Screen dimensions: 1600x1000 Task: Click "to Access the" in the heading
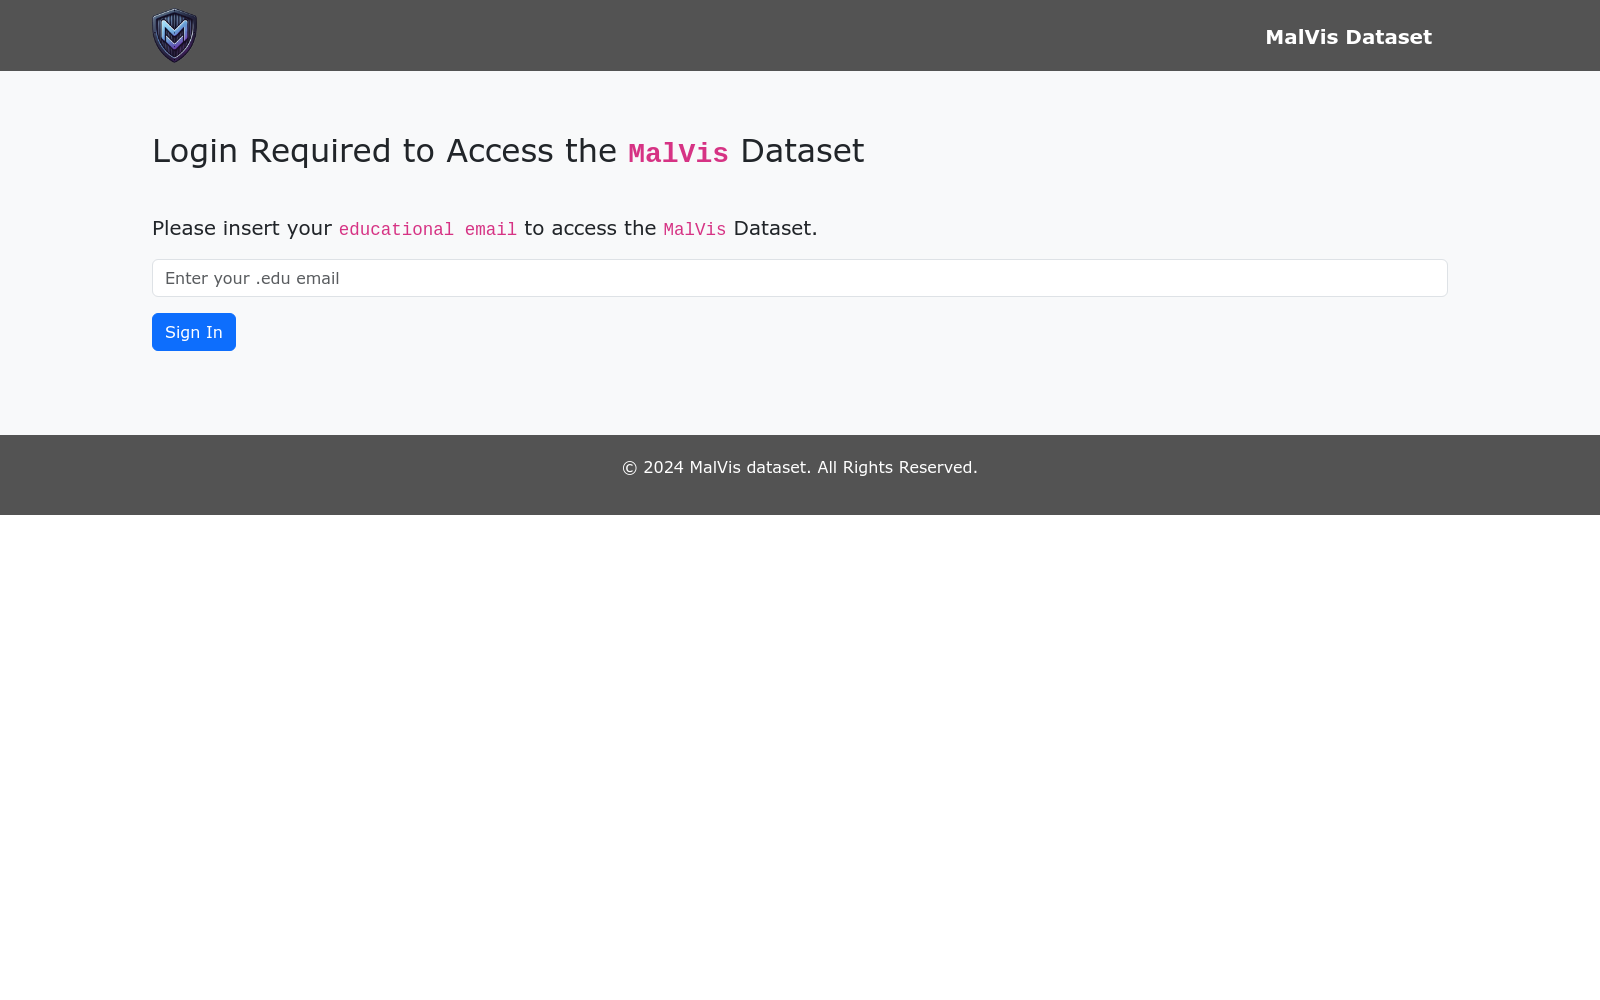tap(509, 151)
